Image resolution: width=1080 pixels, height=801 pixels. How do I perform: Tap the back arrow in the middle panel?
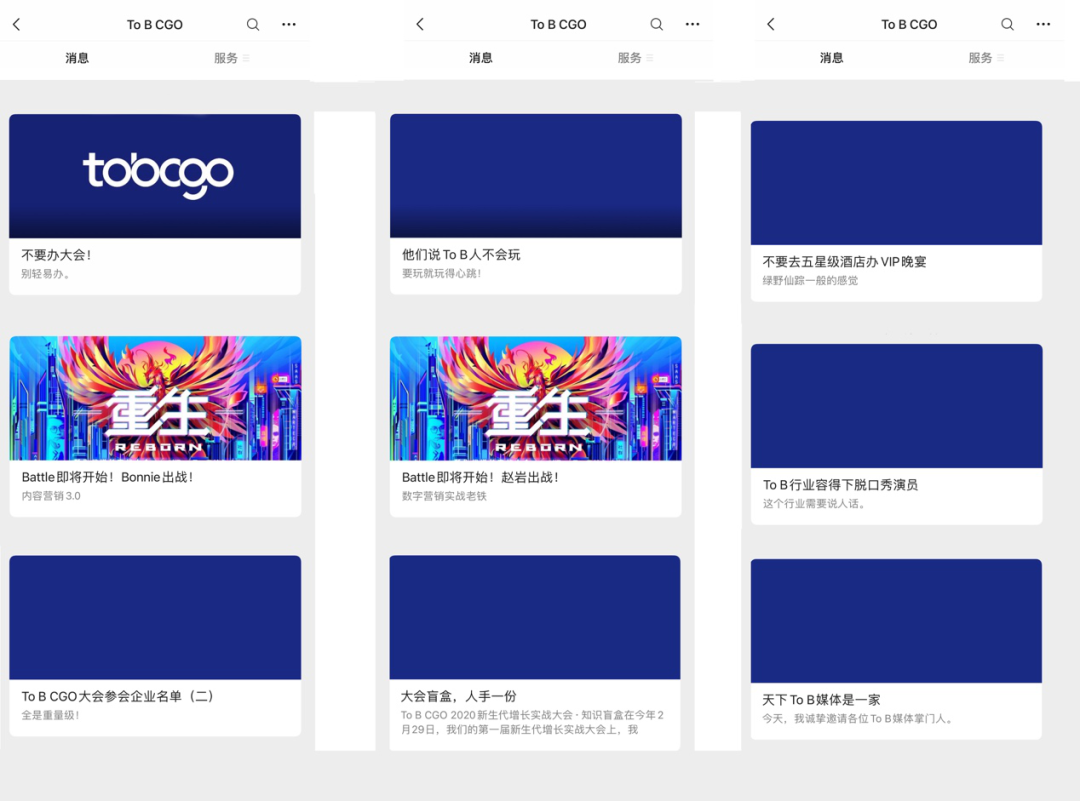coord(420,23)
